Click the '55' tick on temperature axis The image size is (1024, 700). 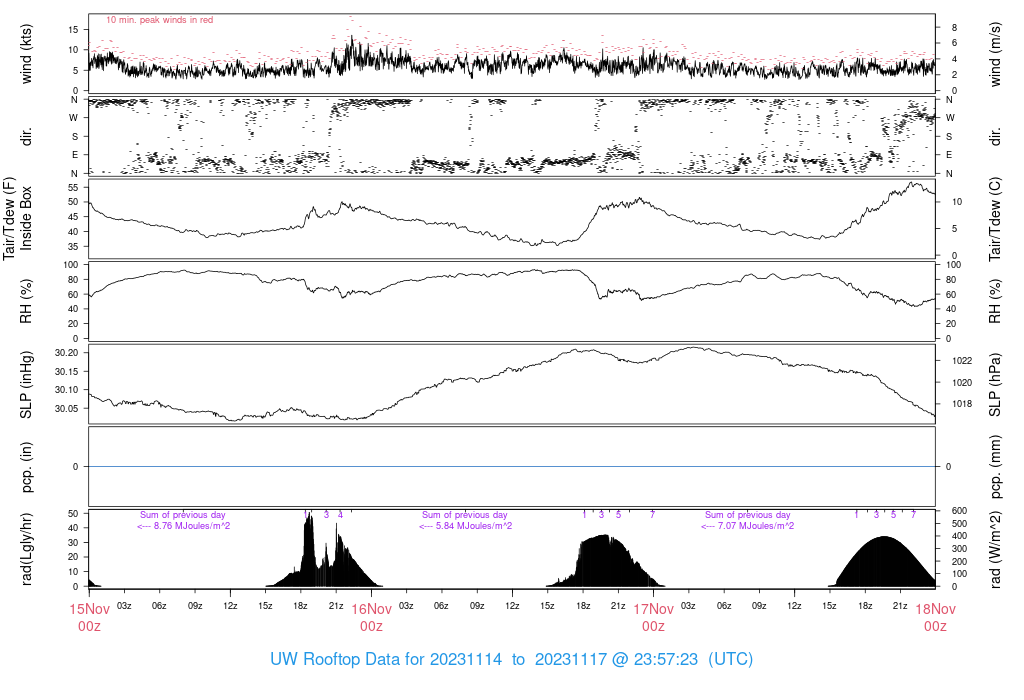pos(72,187)
